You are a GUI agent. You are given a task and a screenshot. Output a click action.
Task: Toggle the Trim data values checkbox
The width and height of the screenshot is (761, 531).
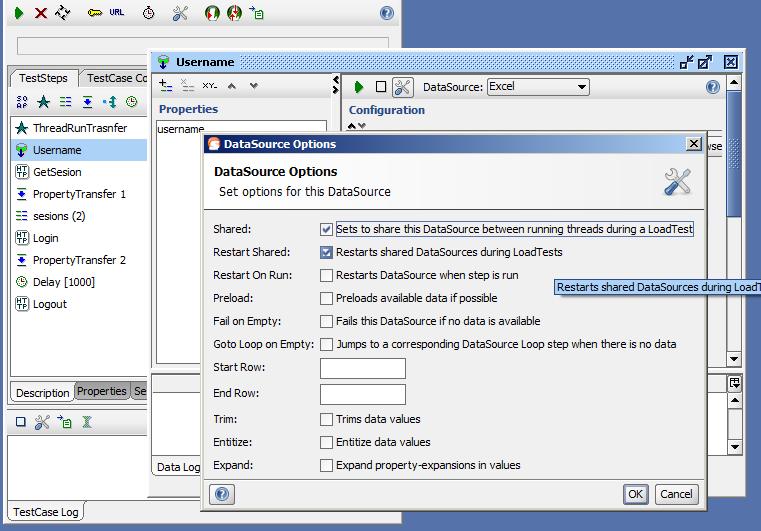327,420
